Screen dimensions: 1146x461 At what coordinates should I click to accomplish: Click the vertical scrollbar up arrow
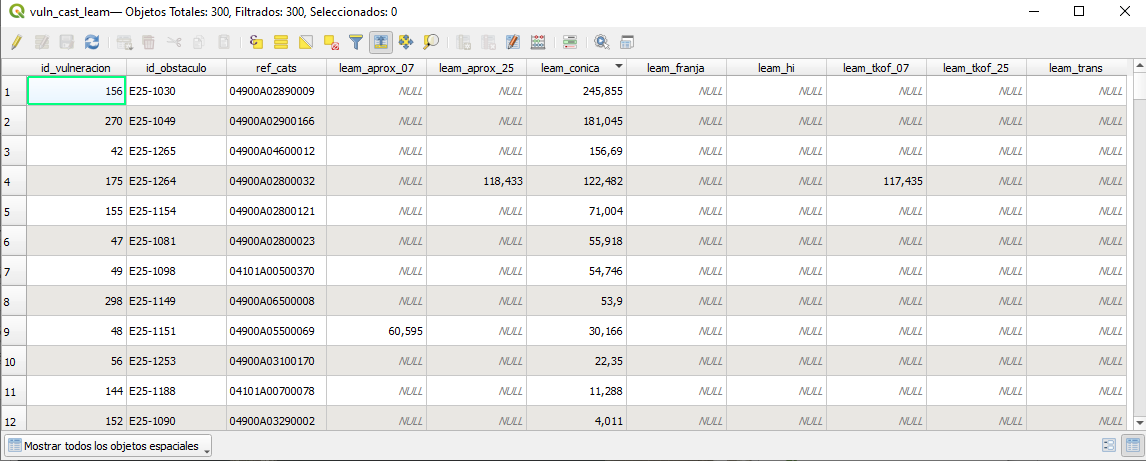pos(1139,66)
